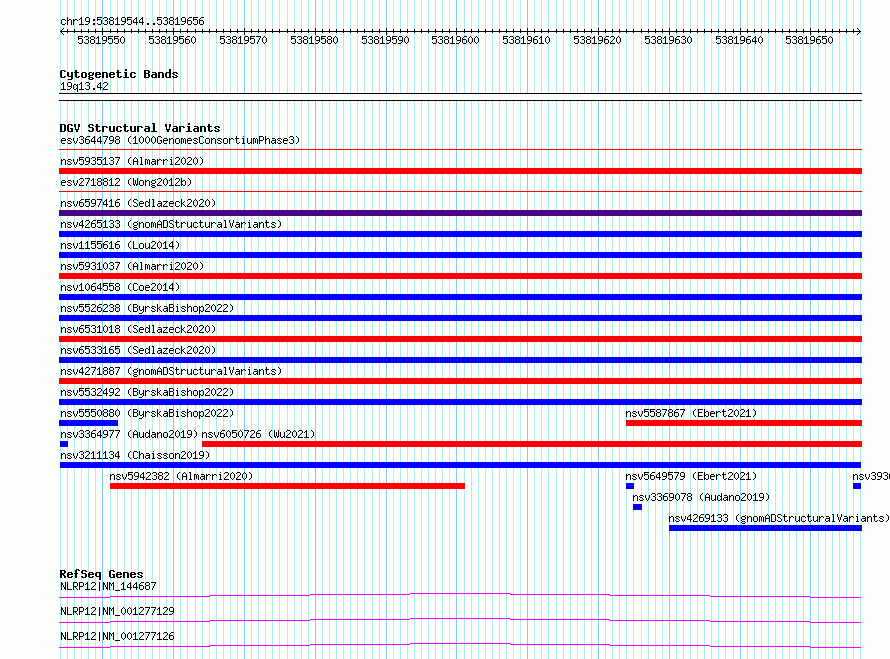890x659 pixels.
Task: Click ruler position 53819580
Action: pos(314,40)
